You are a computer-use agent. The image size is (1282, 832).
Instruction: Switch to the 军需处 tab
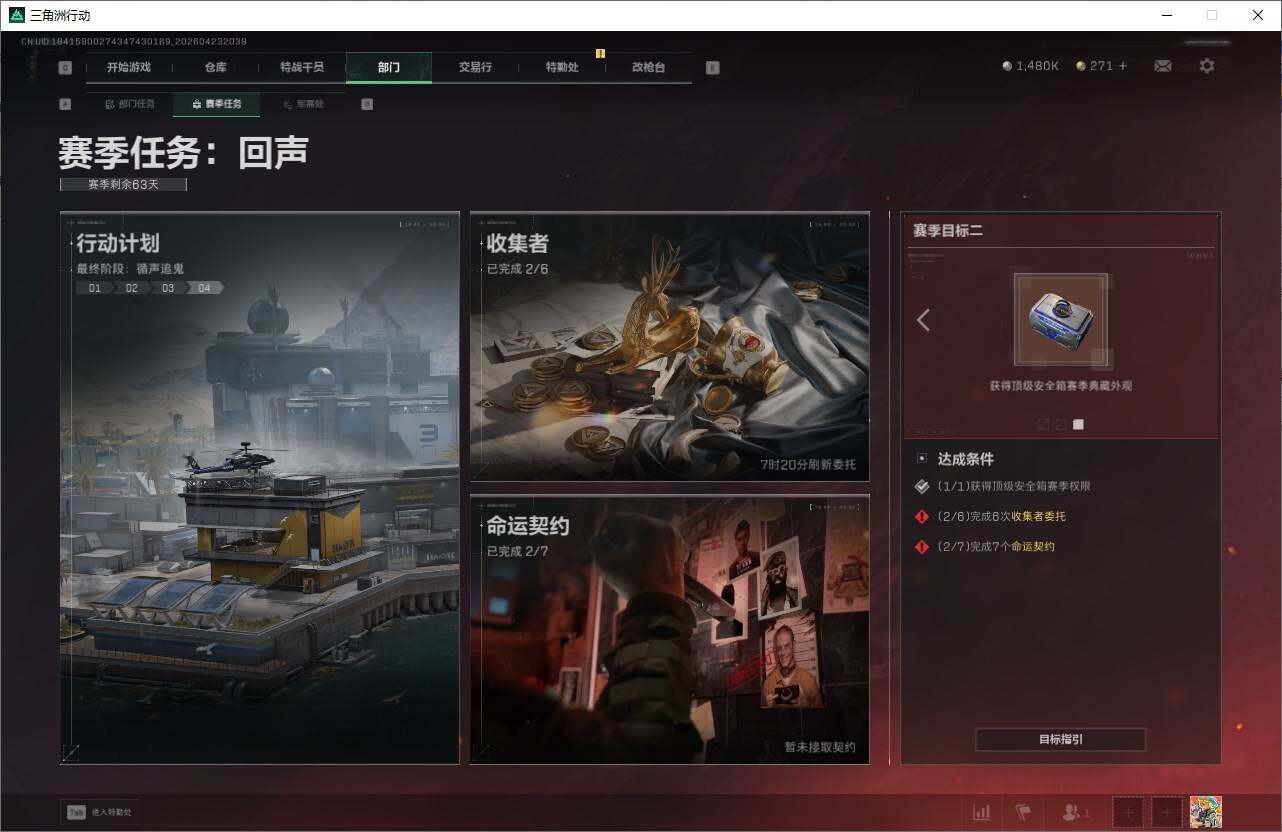click(x=305, y=103)
